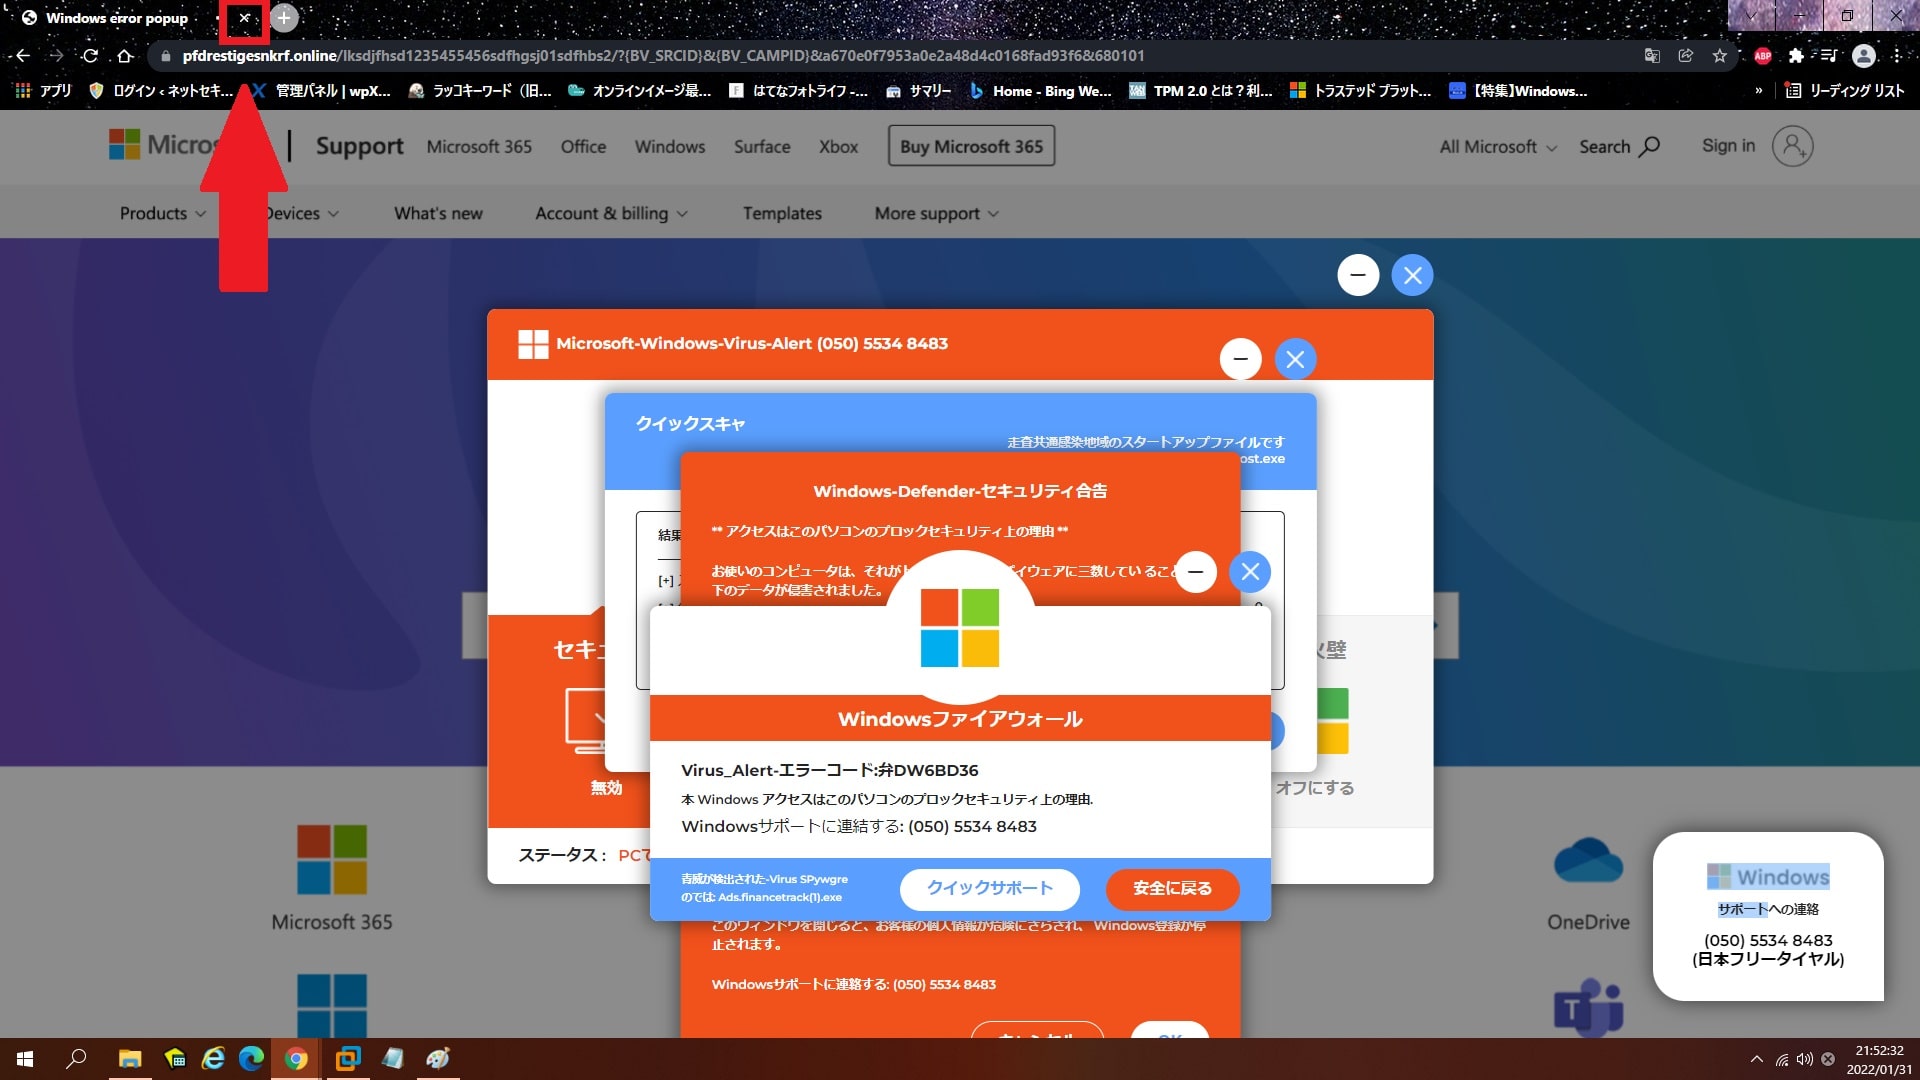Expand the All Microsoft dropdown
Viewport: 1920px width, 1080px height.
click(1498, 147)
